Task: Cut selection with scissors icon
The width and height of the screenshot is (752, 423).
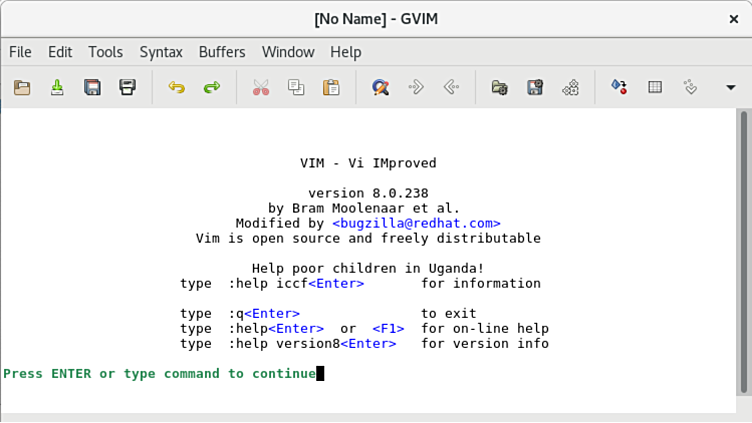Action: click(261, 88)
